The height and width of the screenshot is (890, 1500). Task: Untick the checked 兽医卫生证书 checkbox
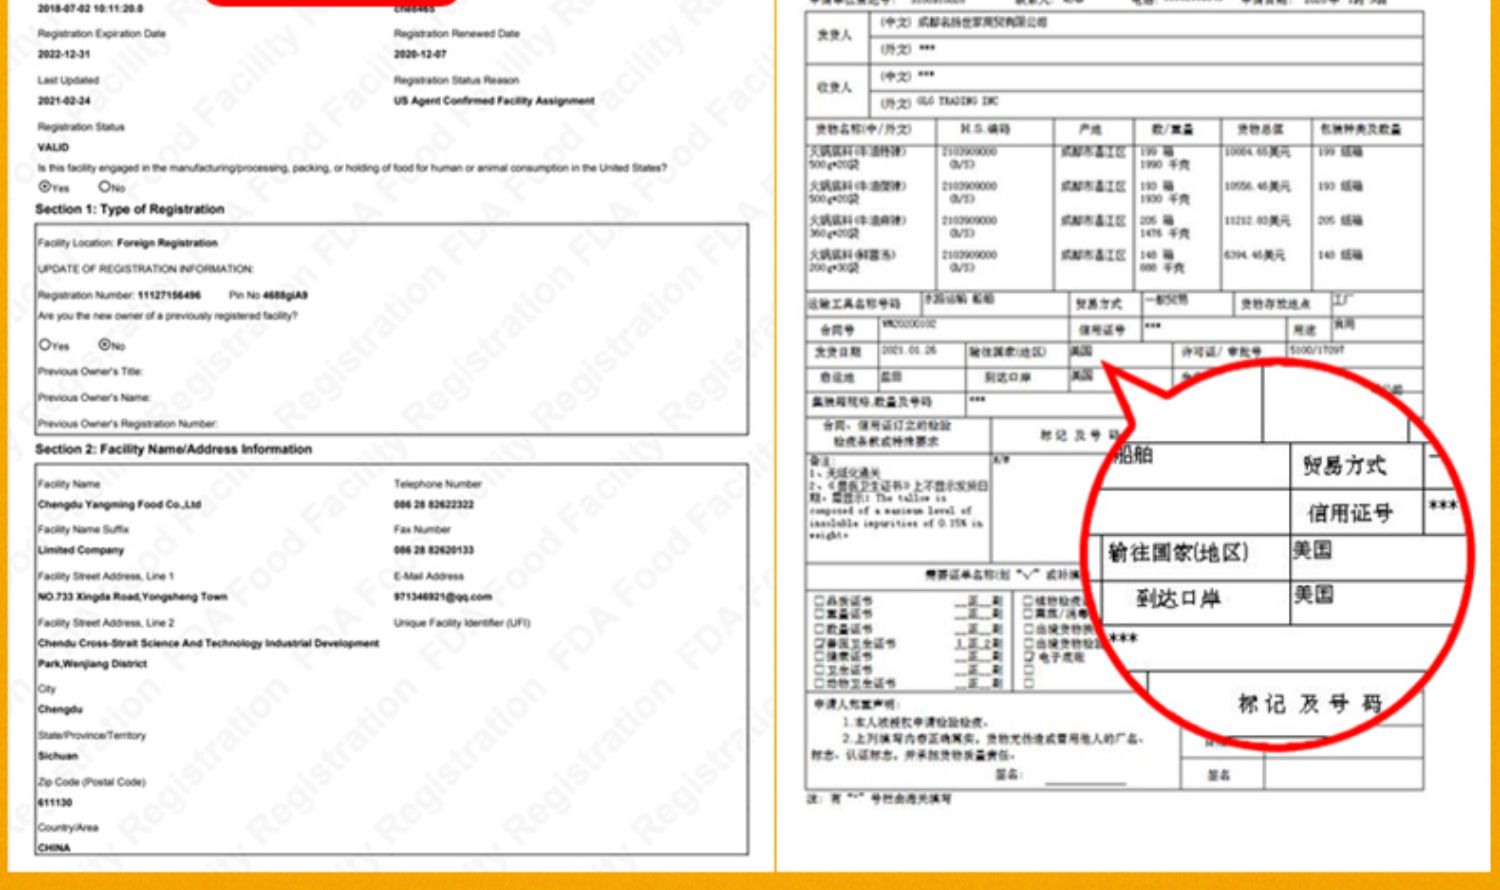pyautogui.click(x=818, y=643)
